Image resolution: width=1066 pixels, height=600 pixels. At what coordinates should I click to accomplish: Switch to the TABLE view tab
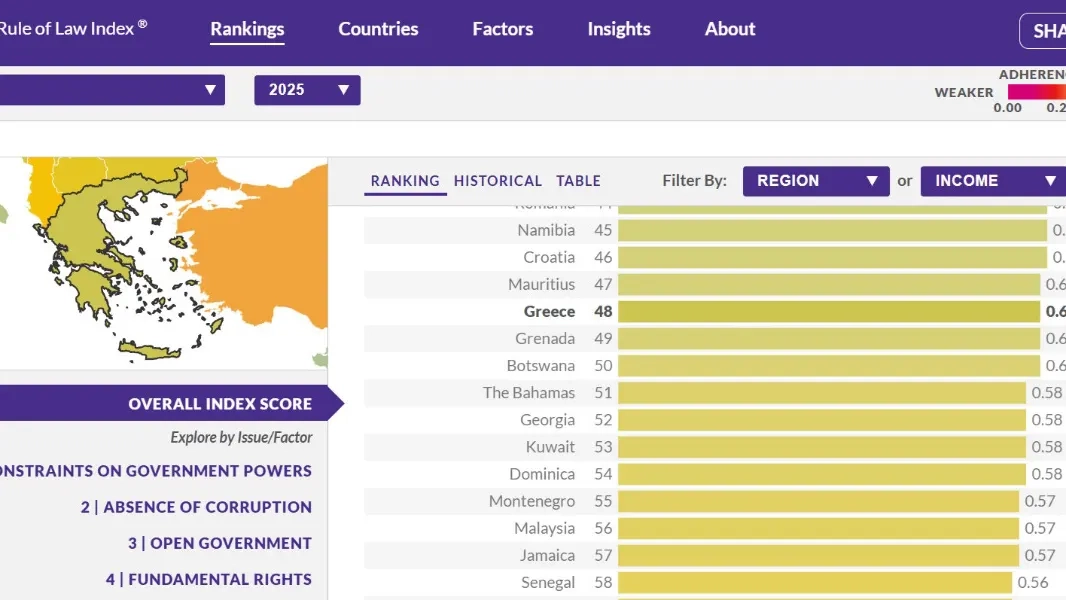pos(578,181)
